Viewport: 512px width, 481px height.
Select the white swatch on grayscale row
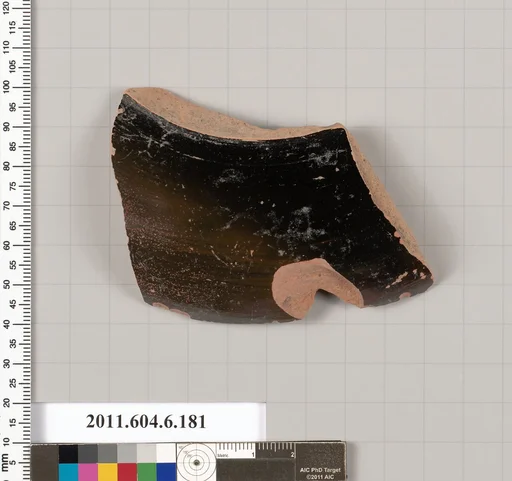[166, 454]
